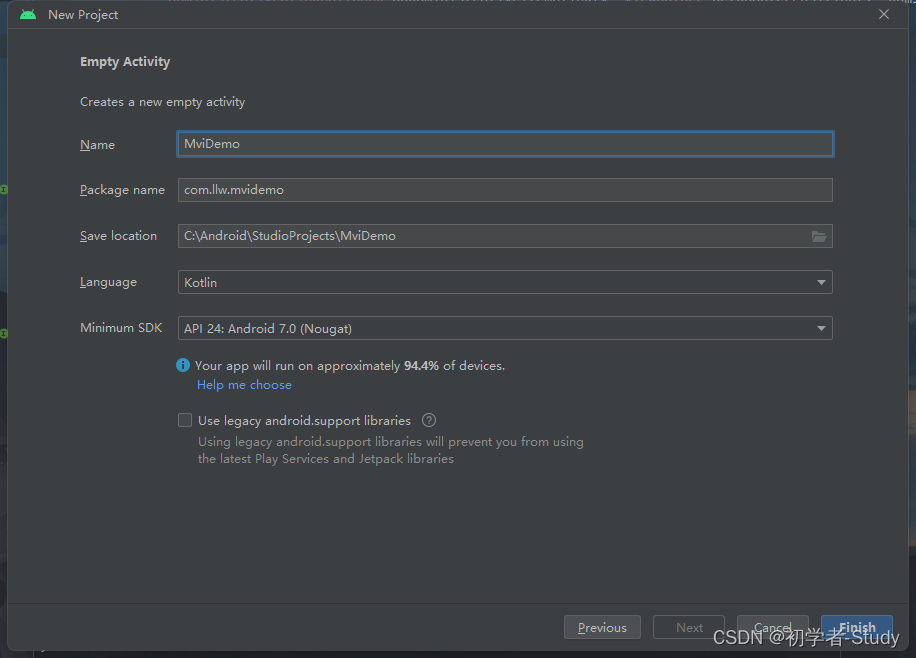Click the Minimum SDK label
The image size is (916, 658).
click(121, 328)
